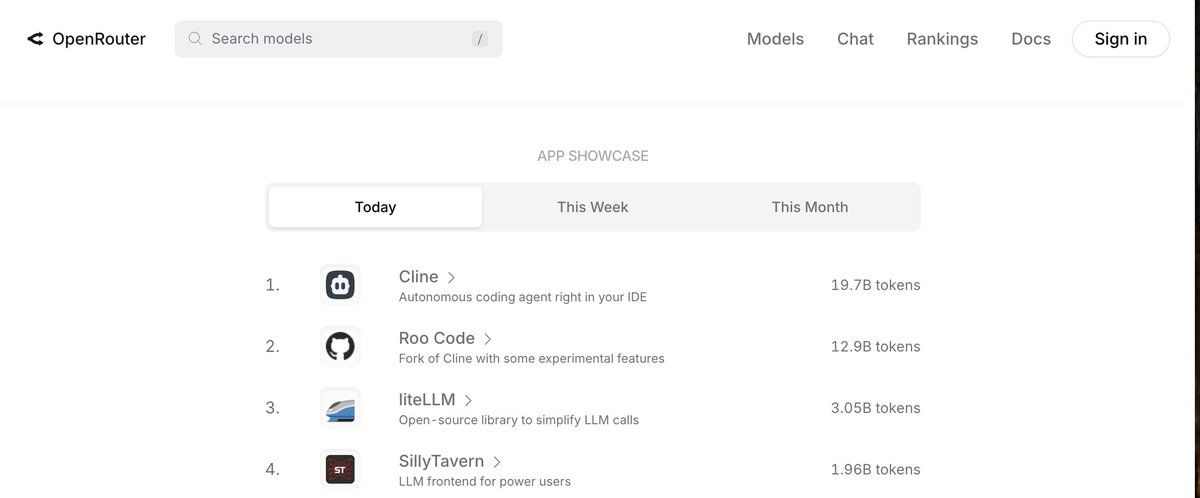Click the Sign in button
Image resolution: width=1200 pixels, height=498 pixels.
pos(1121,39)
